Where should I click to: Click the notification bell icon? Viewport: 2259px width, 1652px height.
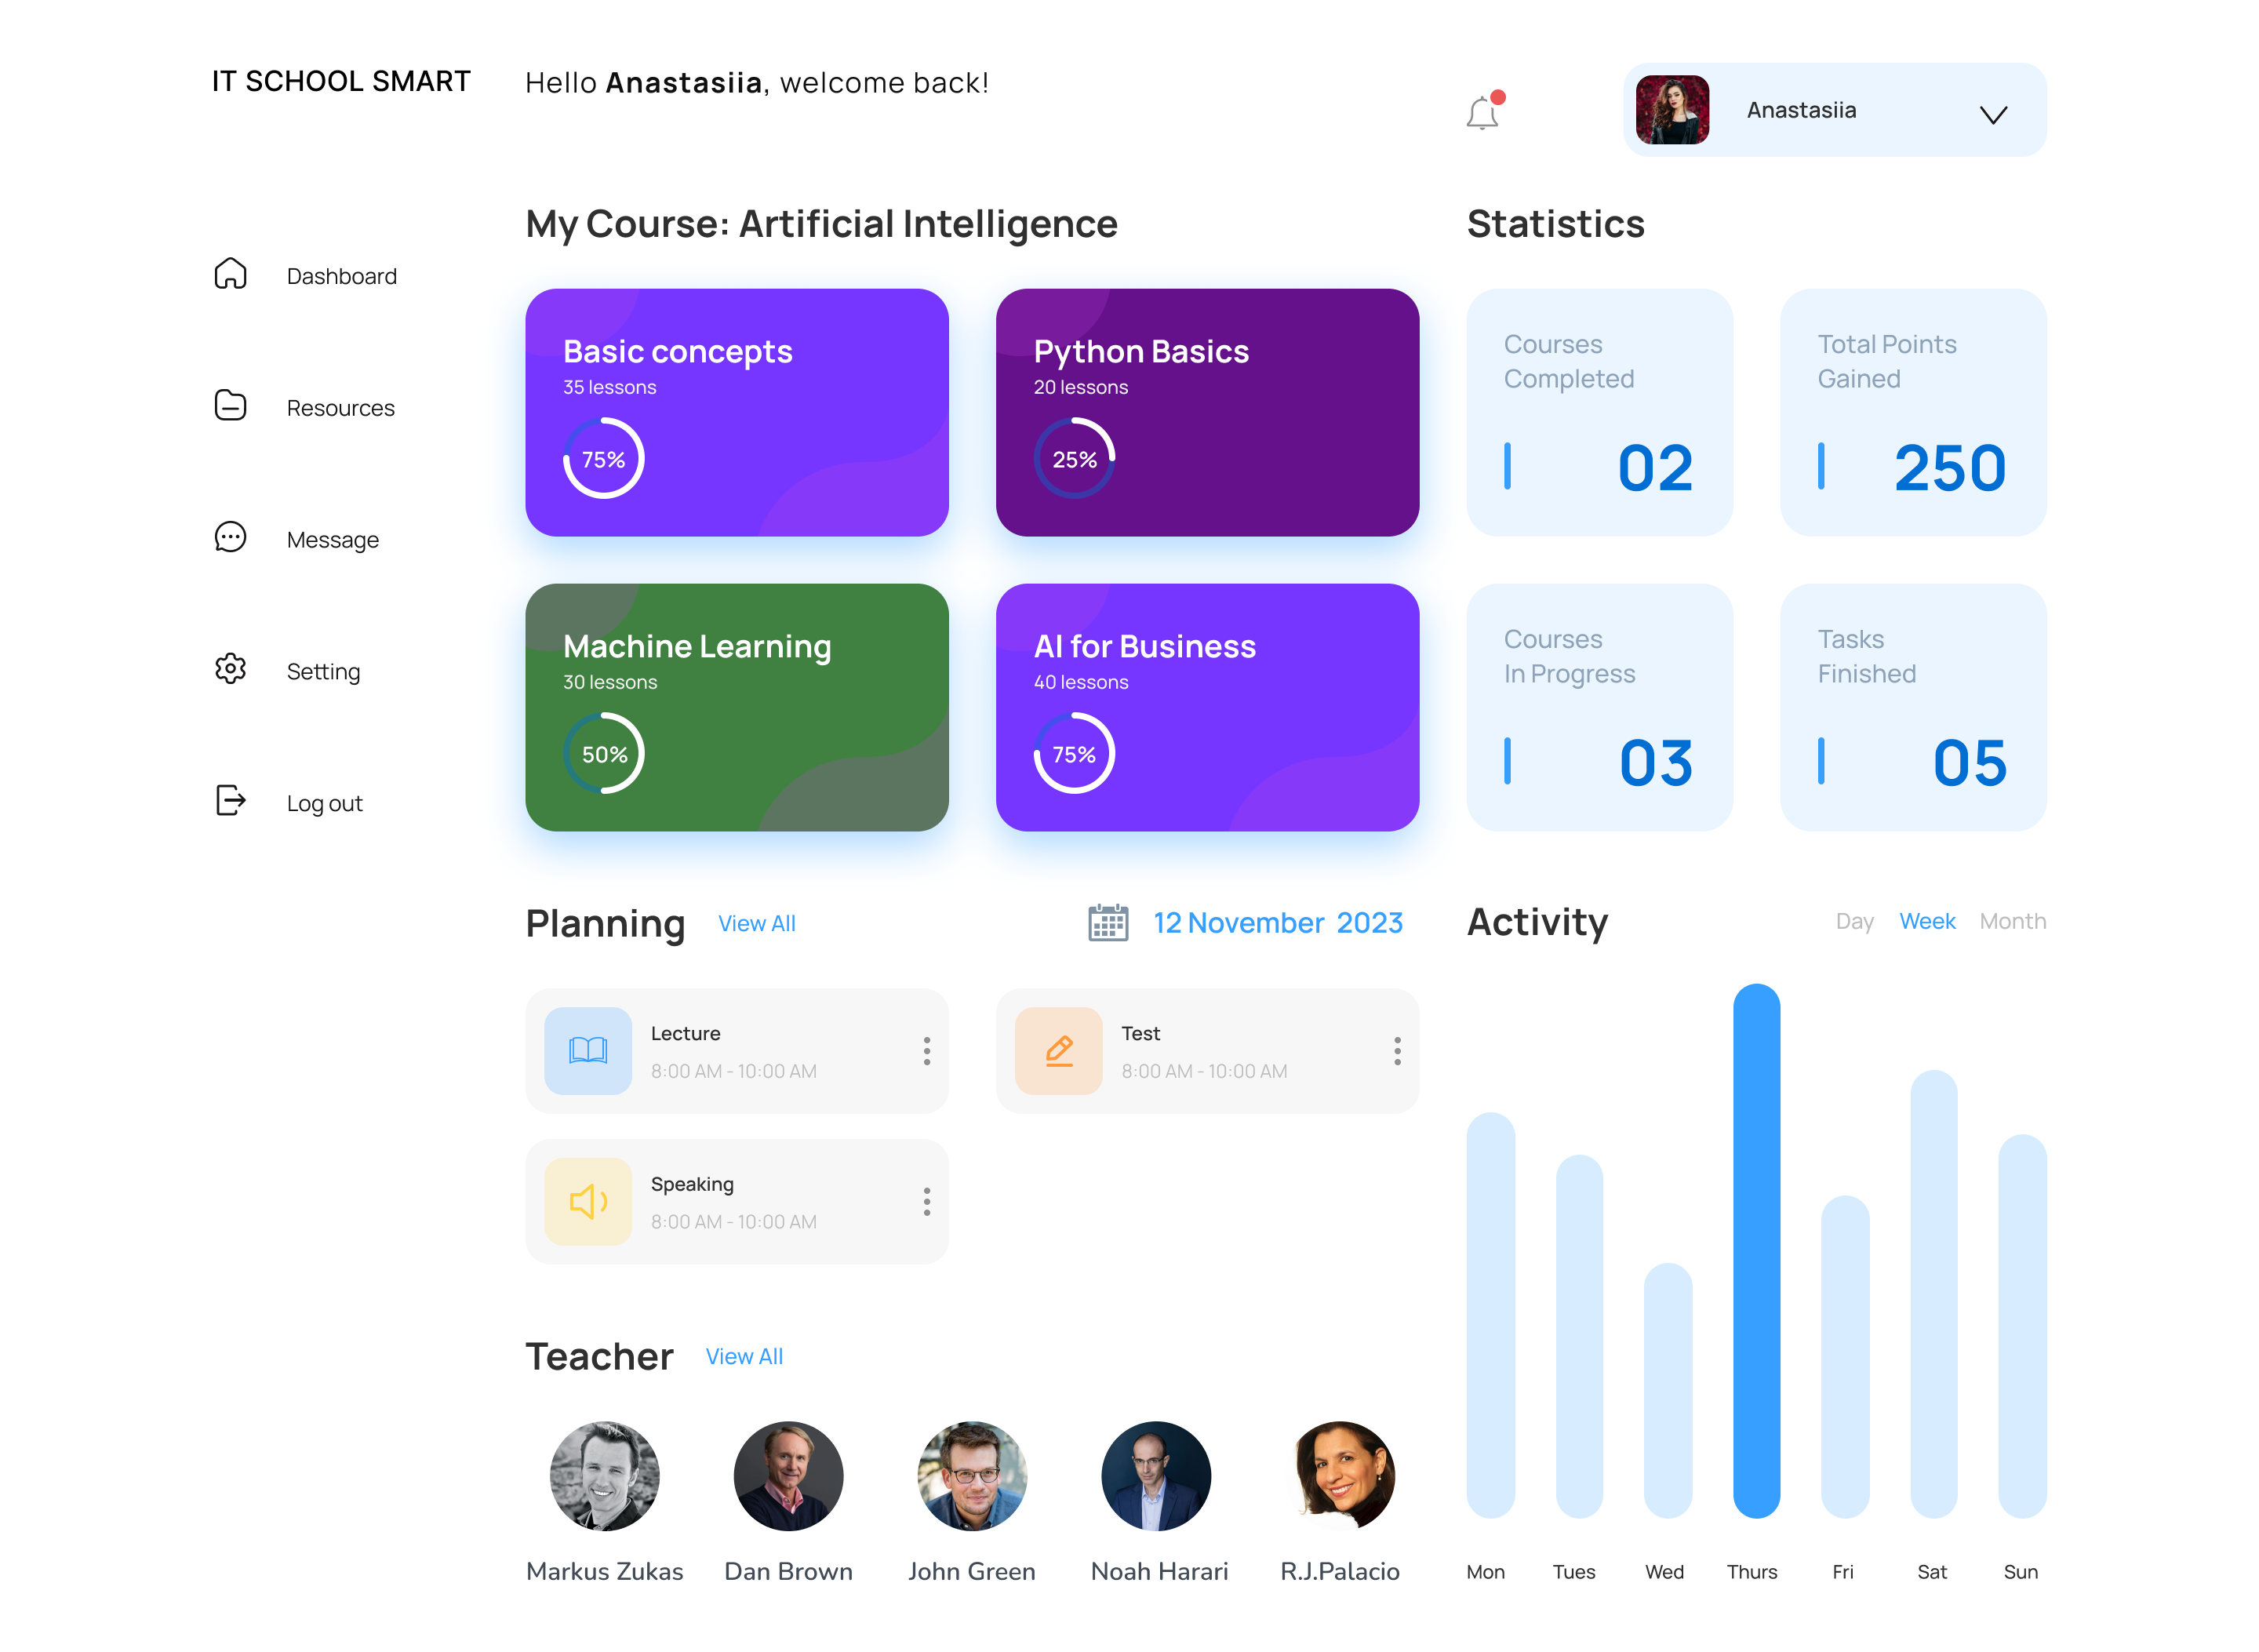point(1482,113)
